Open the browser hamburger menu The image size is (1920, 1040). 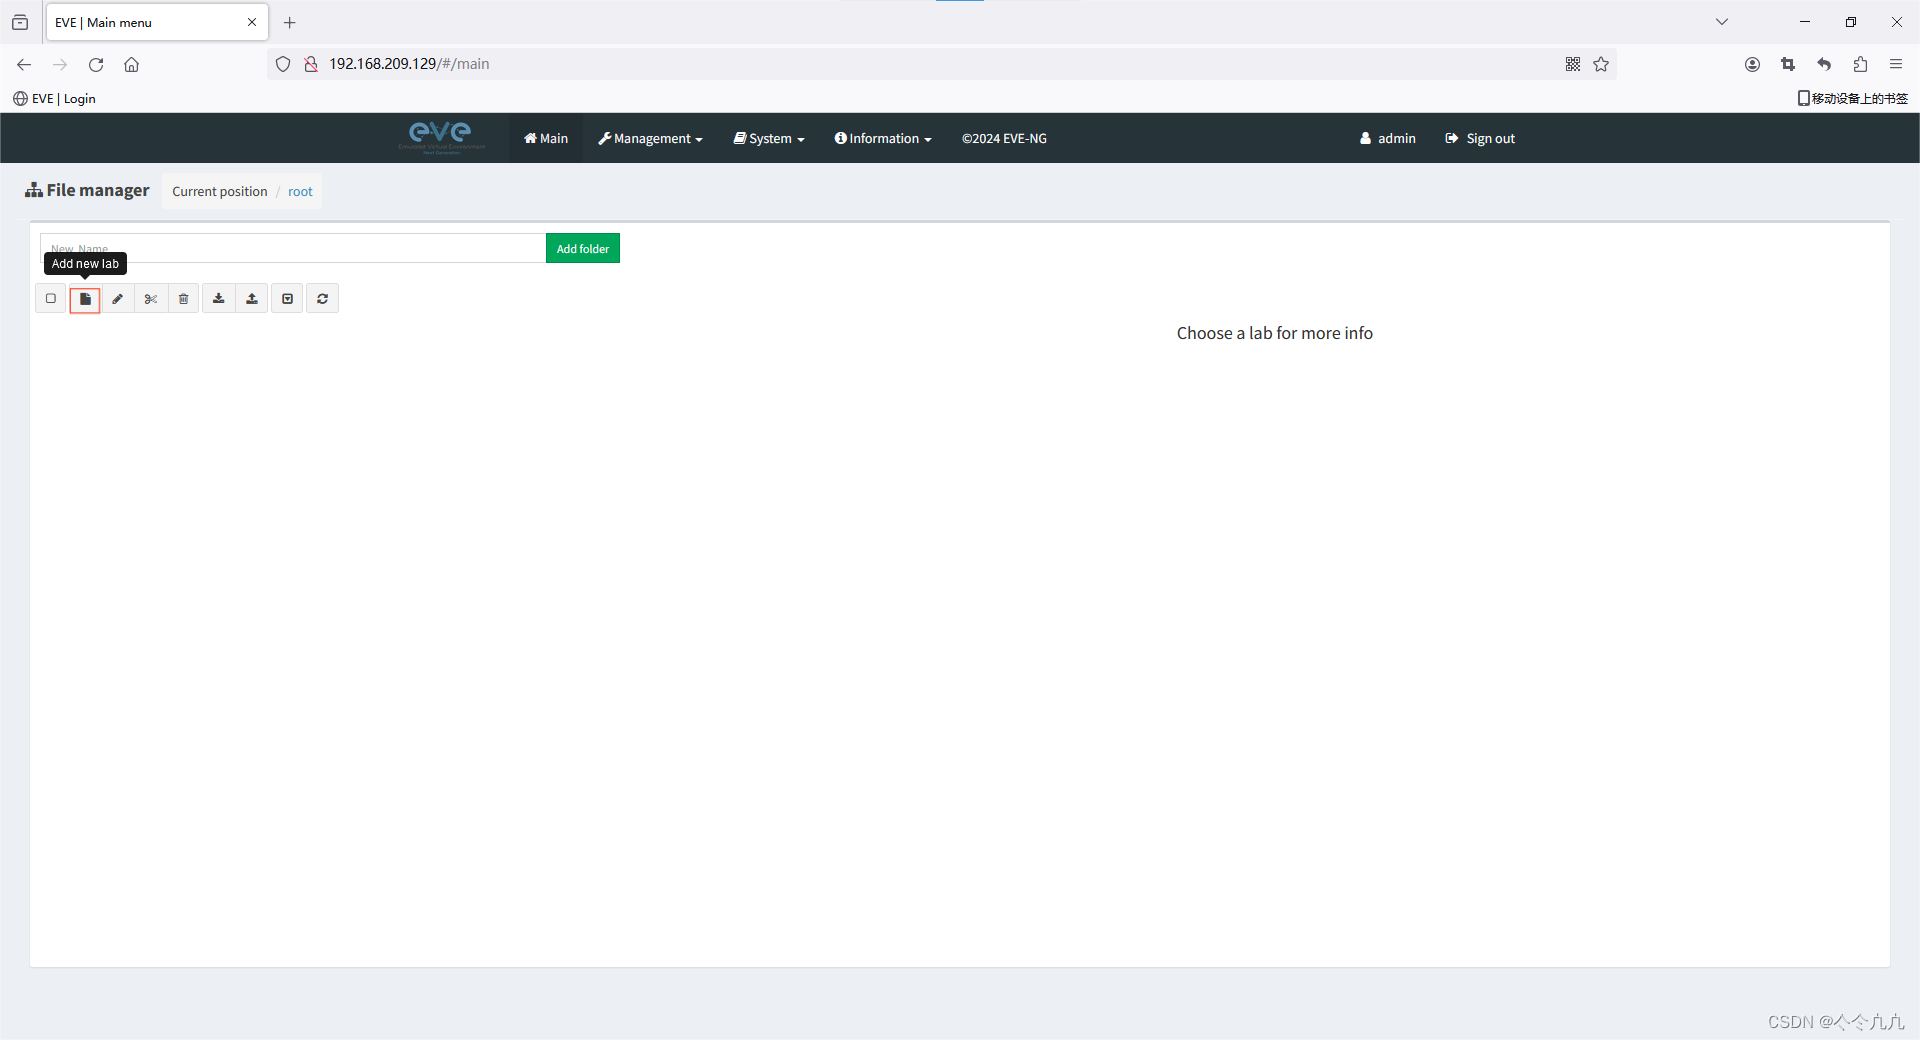pyautogui.click(x=1896, y=64)
